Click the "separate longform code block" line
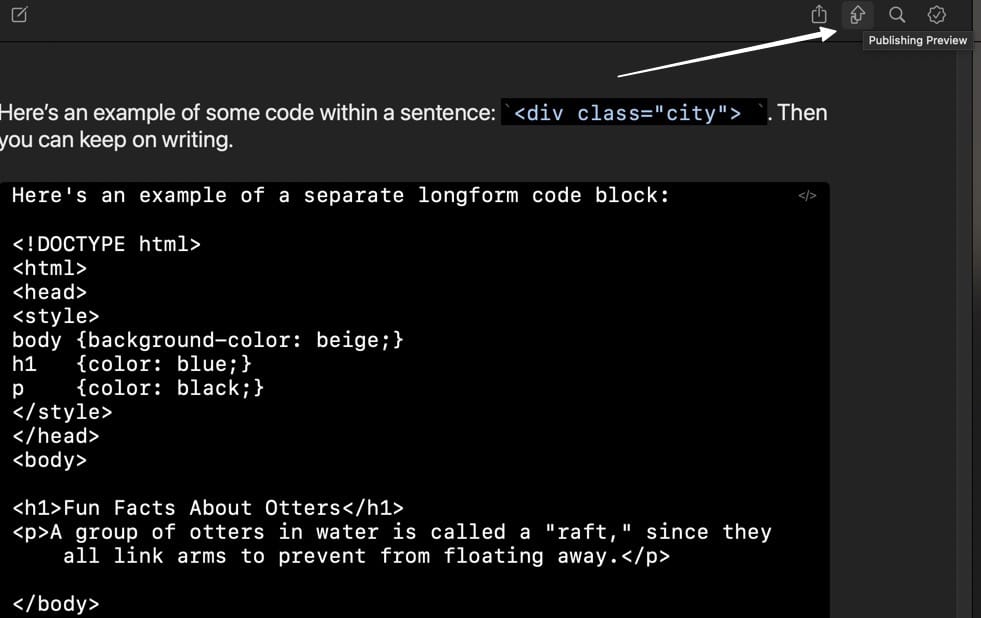This screenshot has height=618, width=981. 340,196
